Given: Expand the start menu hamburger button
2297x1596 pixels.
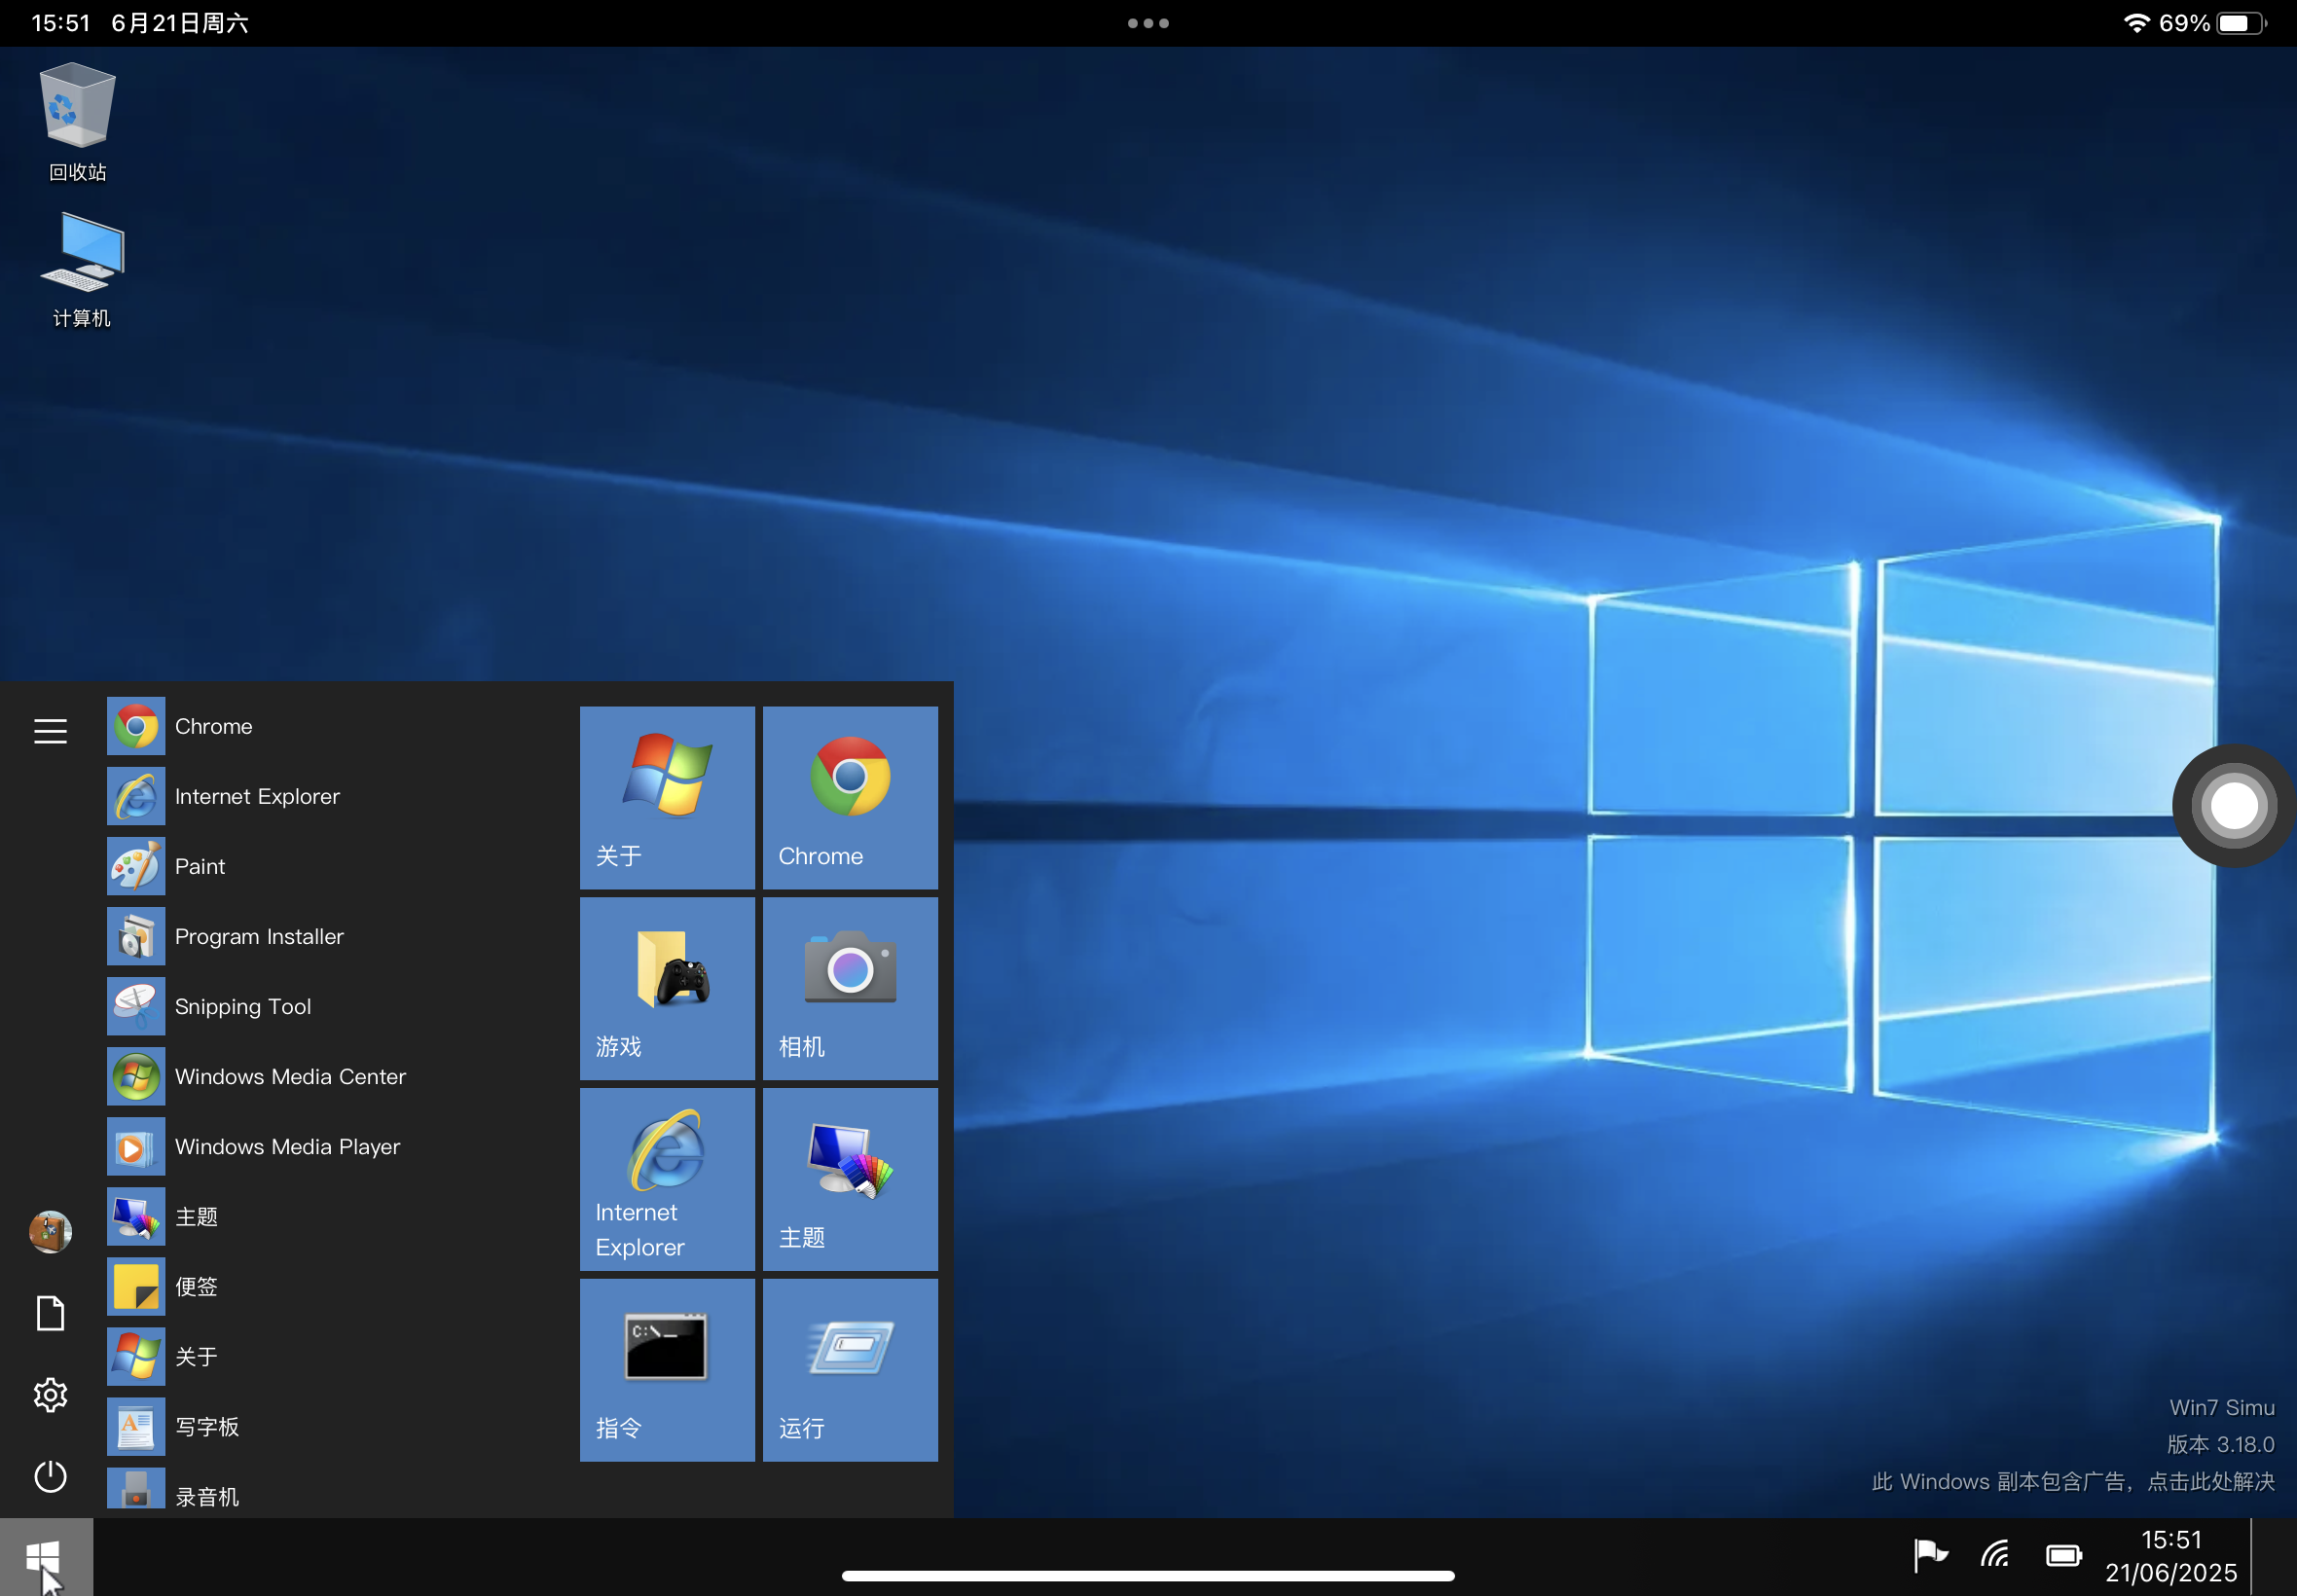Looking at the screenshot, I should click(50, 731).
